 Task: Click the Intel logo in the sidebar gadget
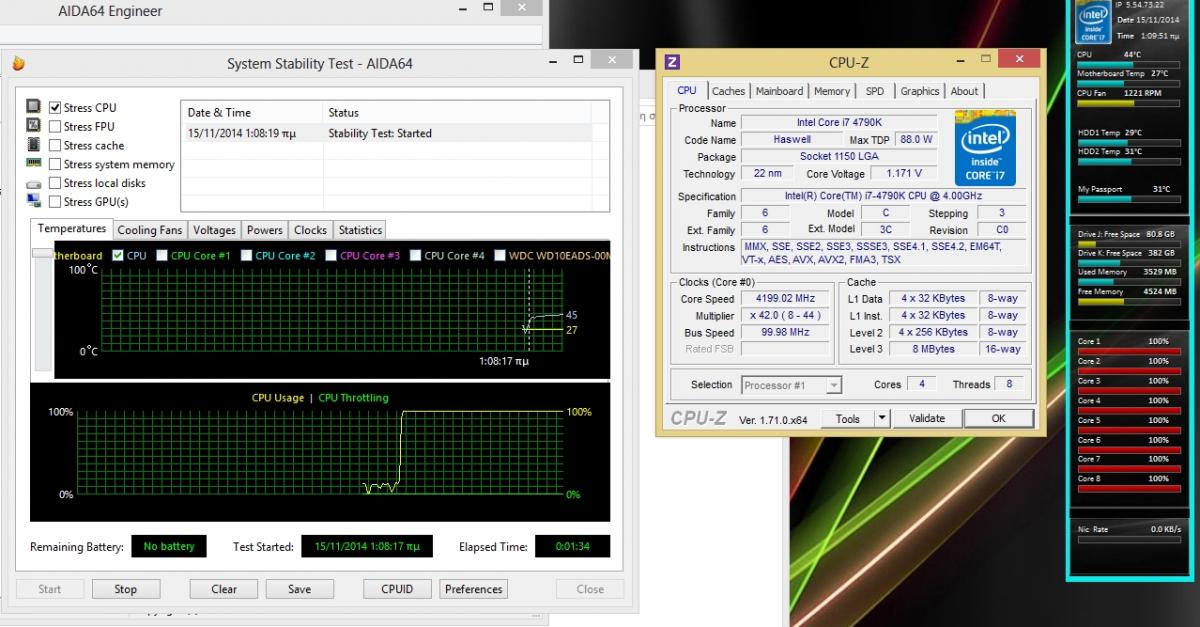point(1094,22)
